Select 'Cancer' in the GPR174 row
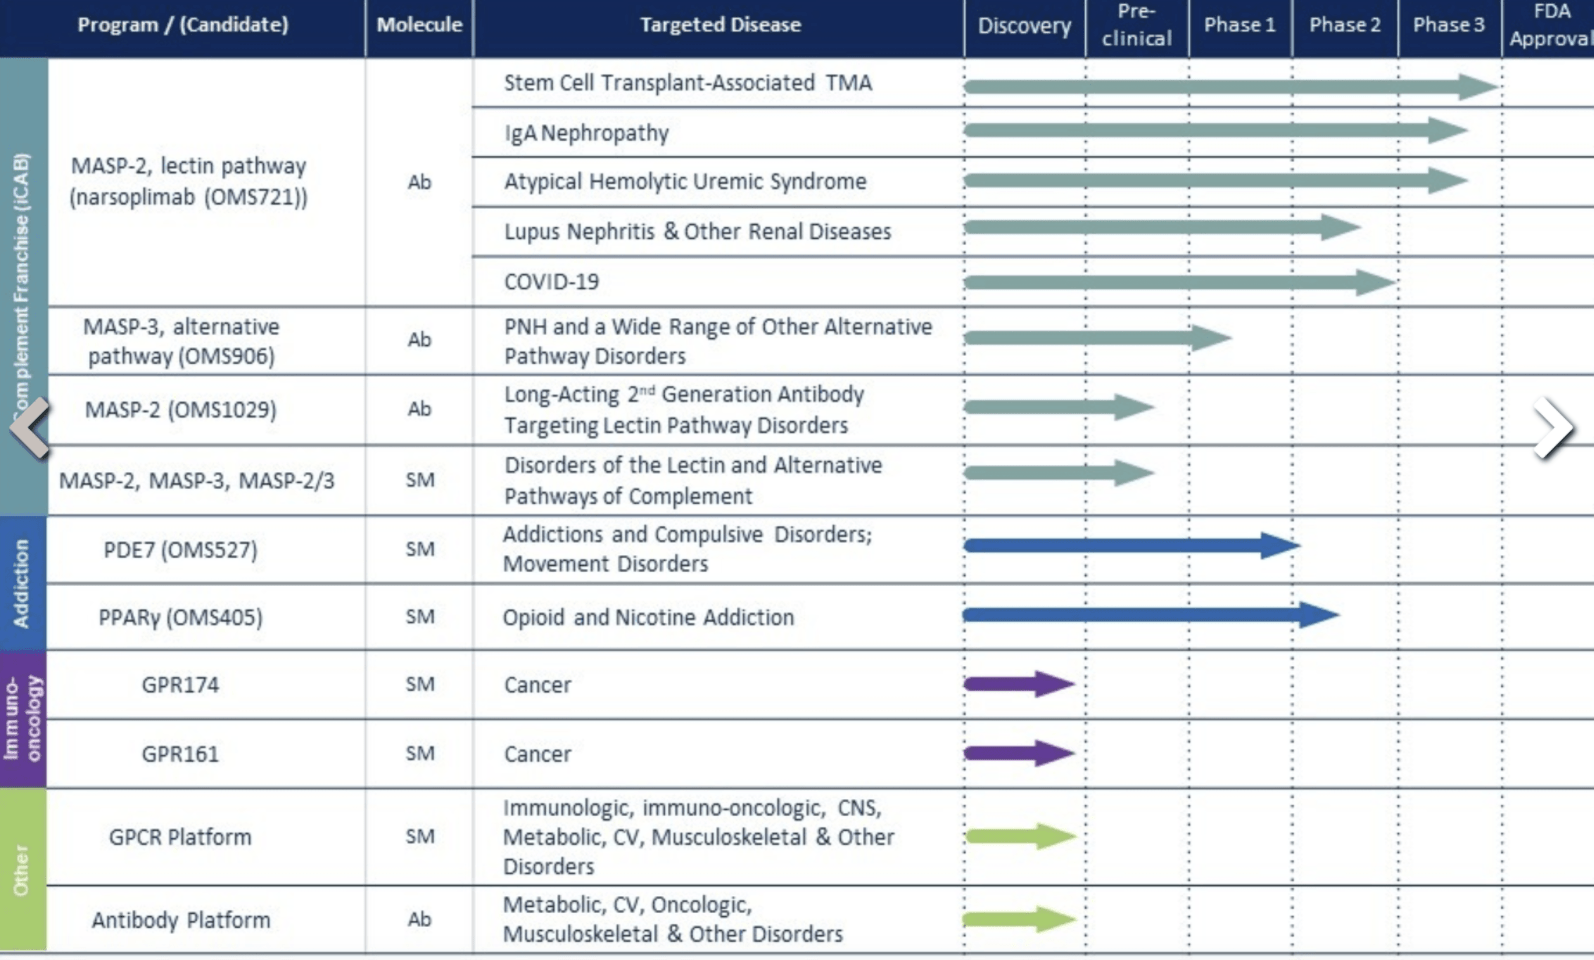1594x960 pixels. tap(537, 685)
